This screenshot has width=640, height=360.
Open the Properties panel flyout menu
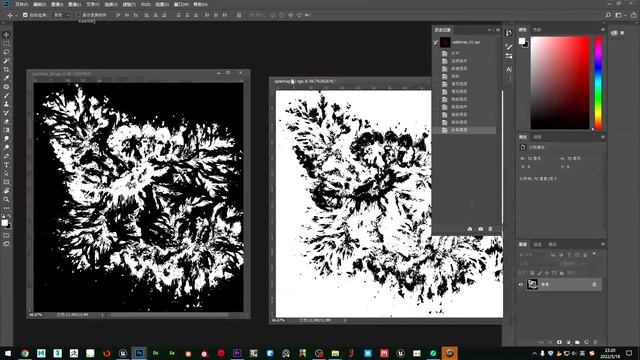(603, 137)
